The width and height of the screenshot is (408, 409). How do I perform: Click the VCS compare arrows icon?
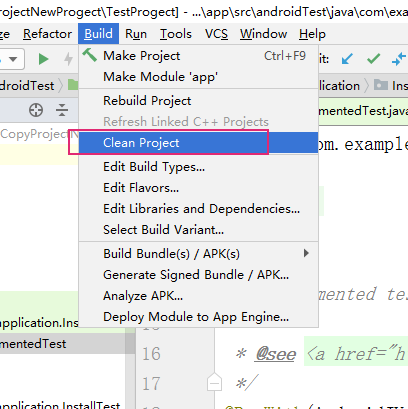point(399,59)
